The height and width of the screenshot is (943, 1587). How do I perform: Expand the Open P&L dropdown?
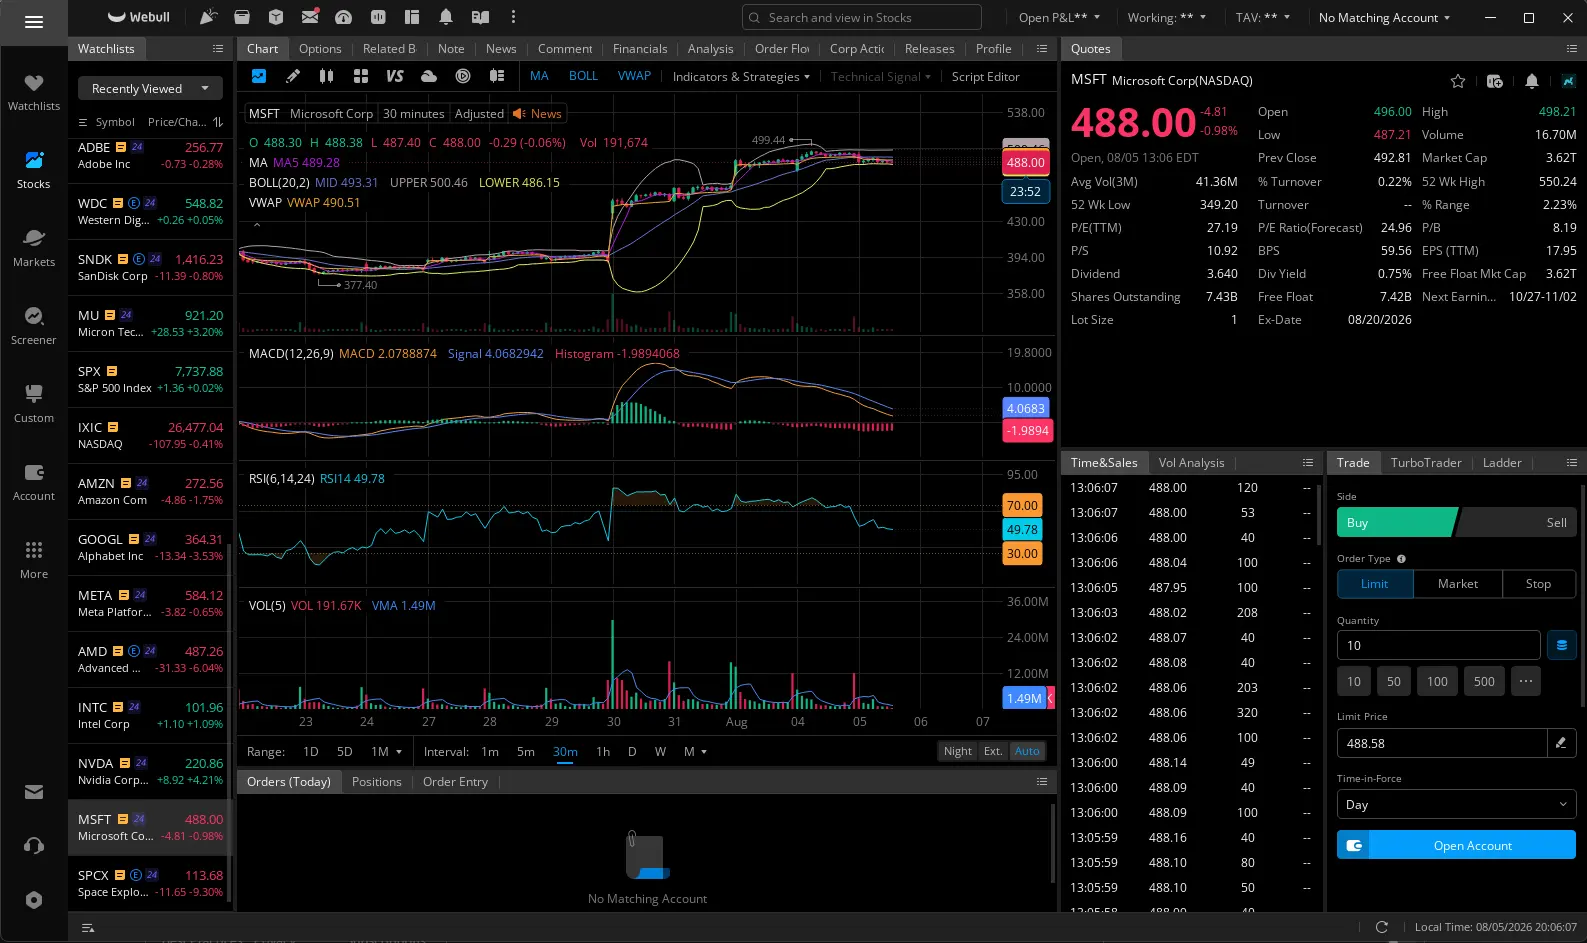tap(1059, 18)
